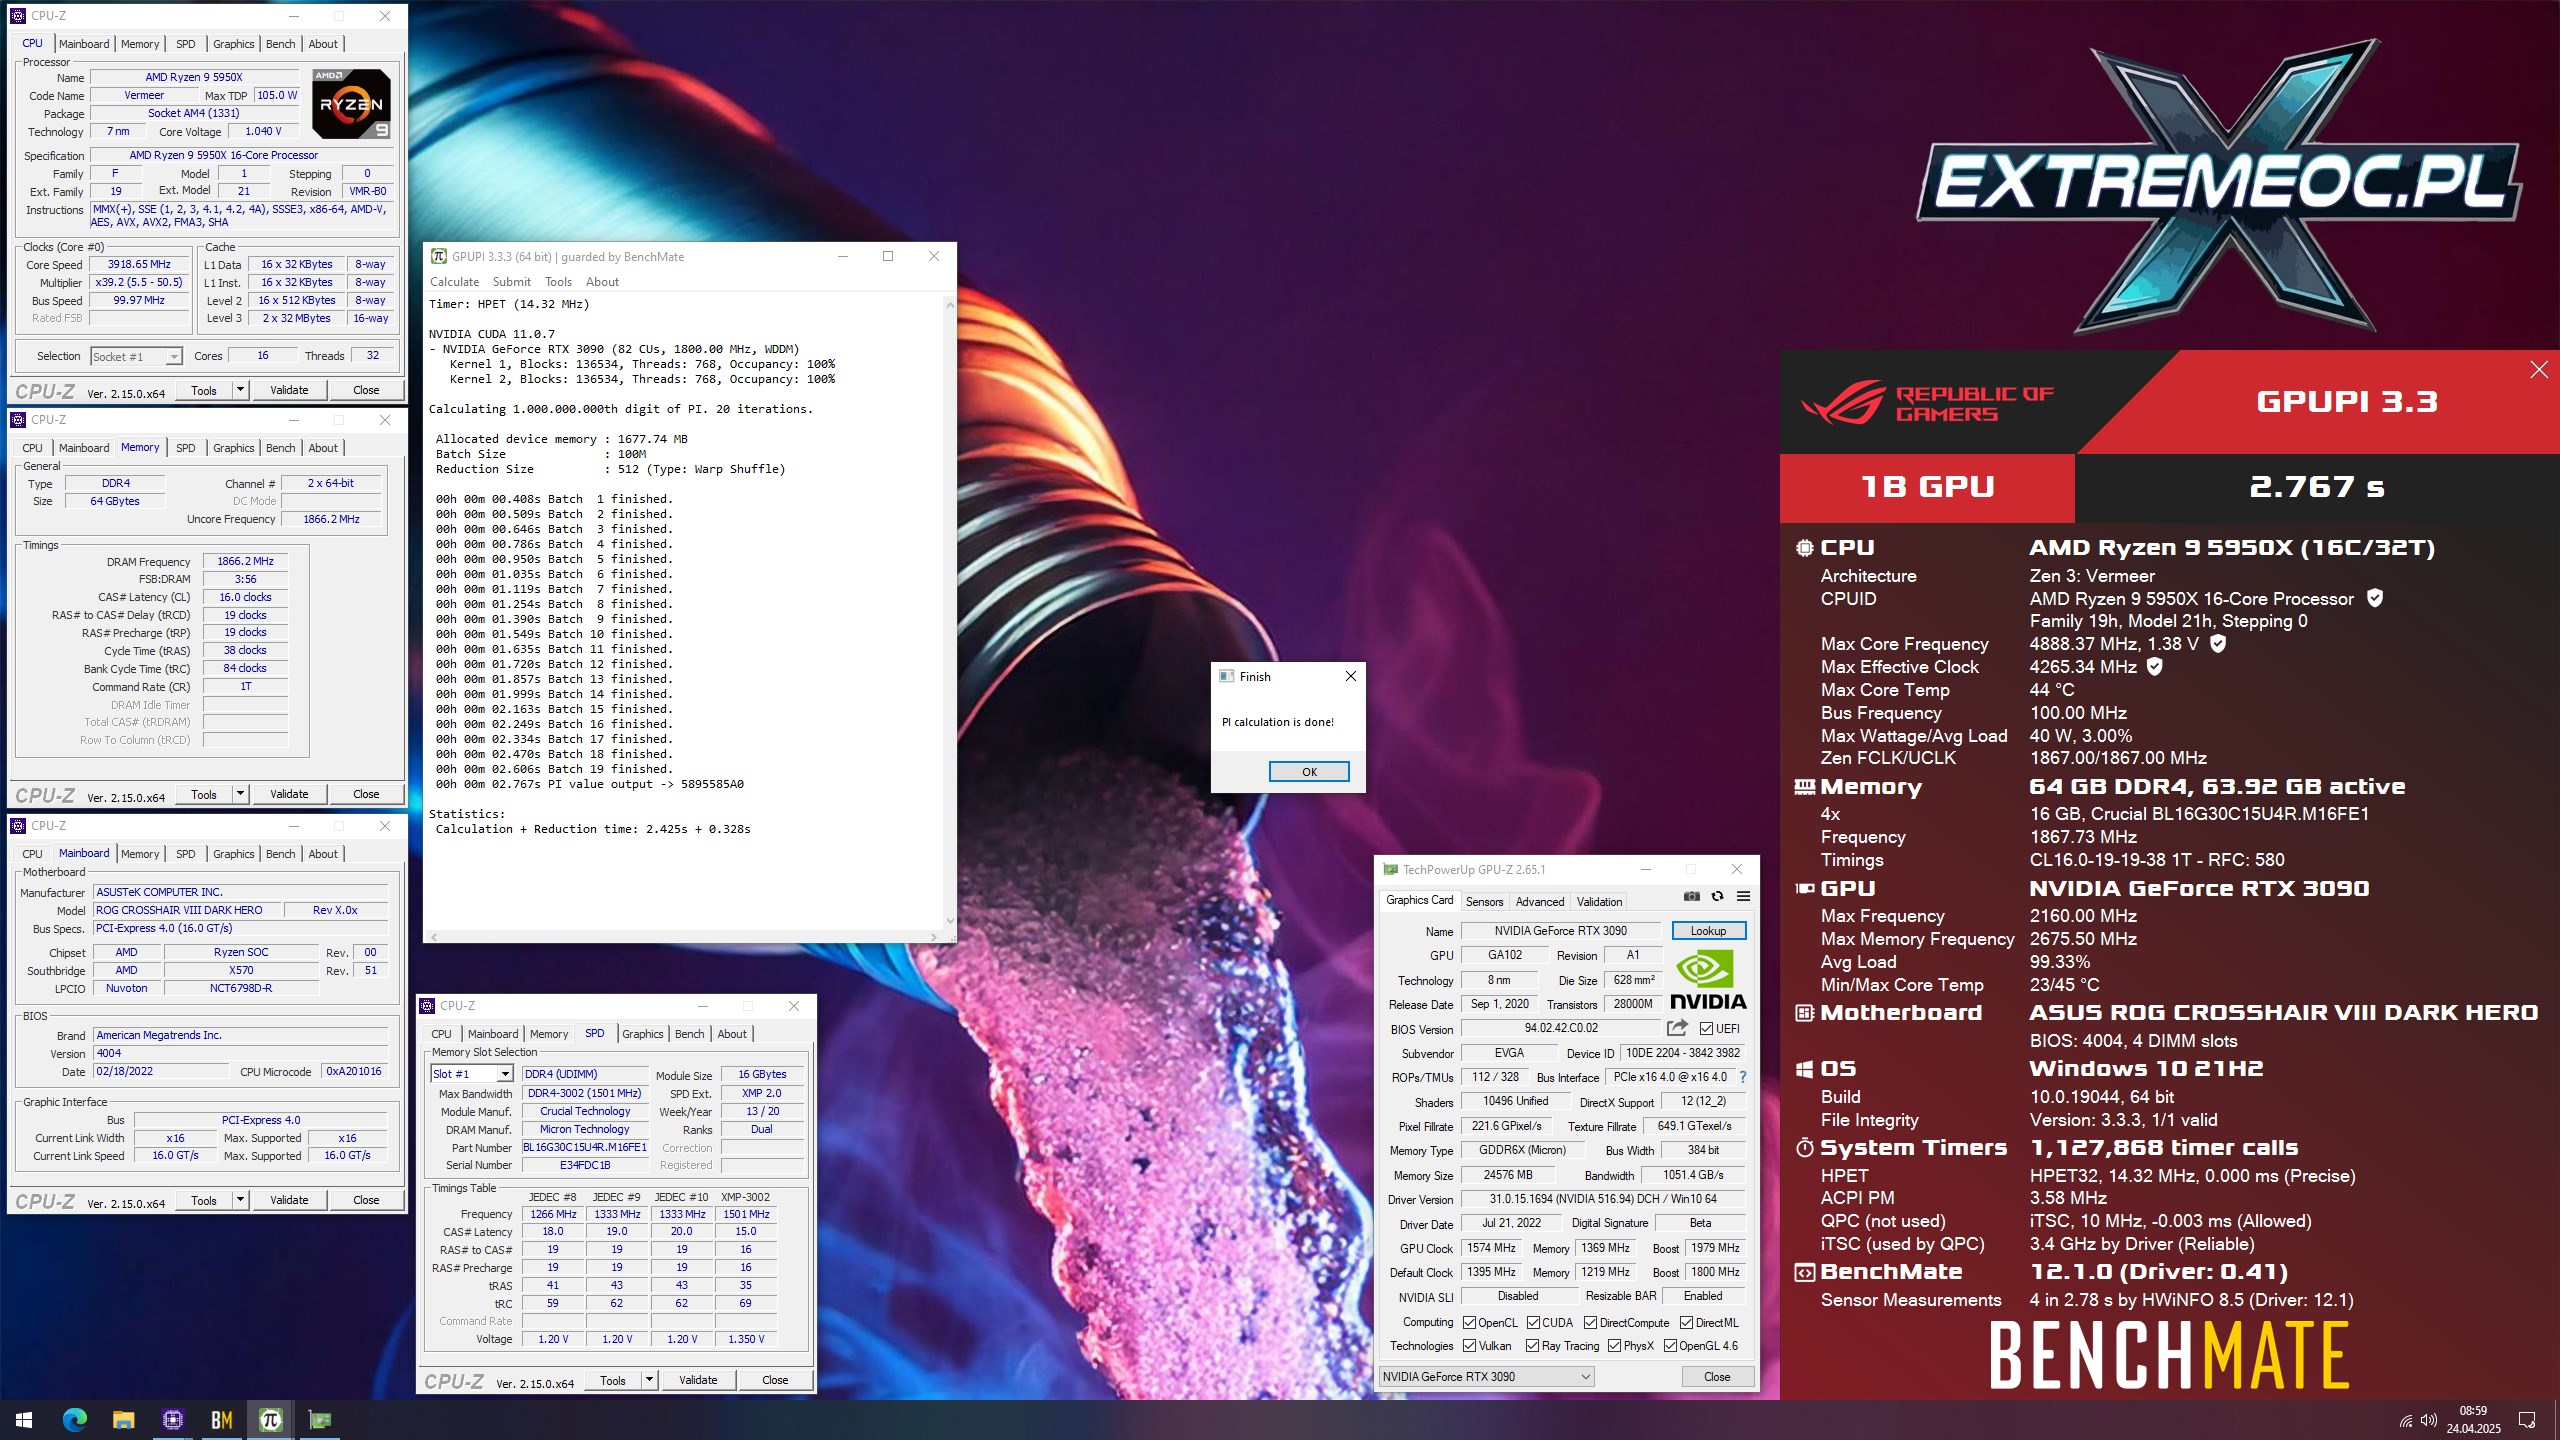The height and width of the screenshot is (1440, 2560).
Task: Expand Tools arrow in CPU-Z Mainboard window
Action: click(240, 1200)
